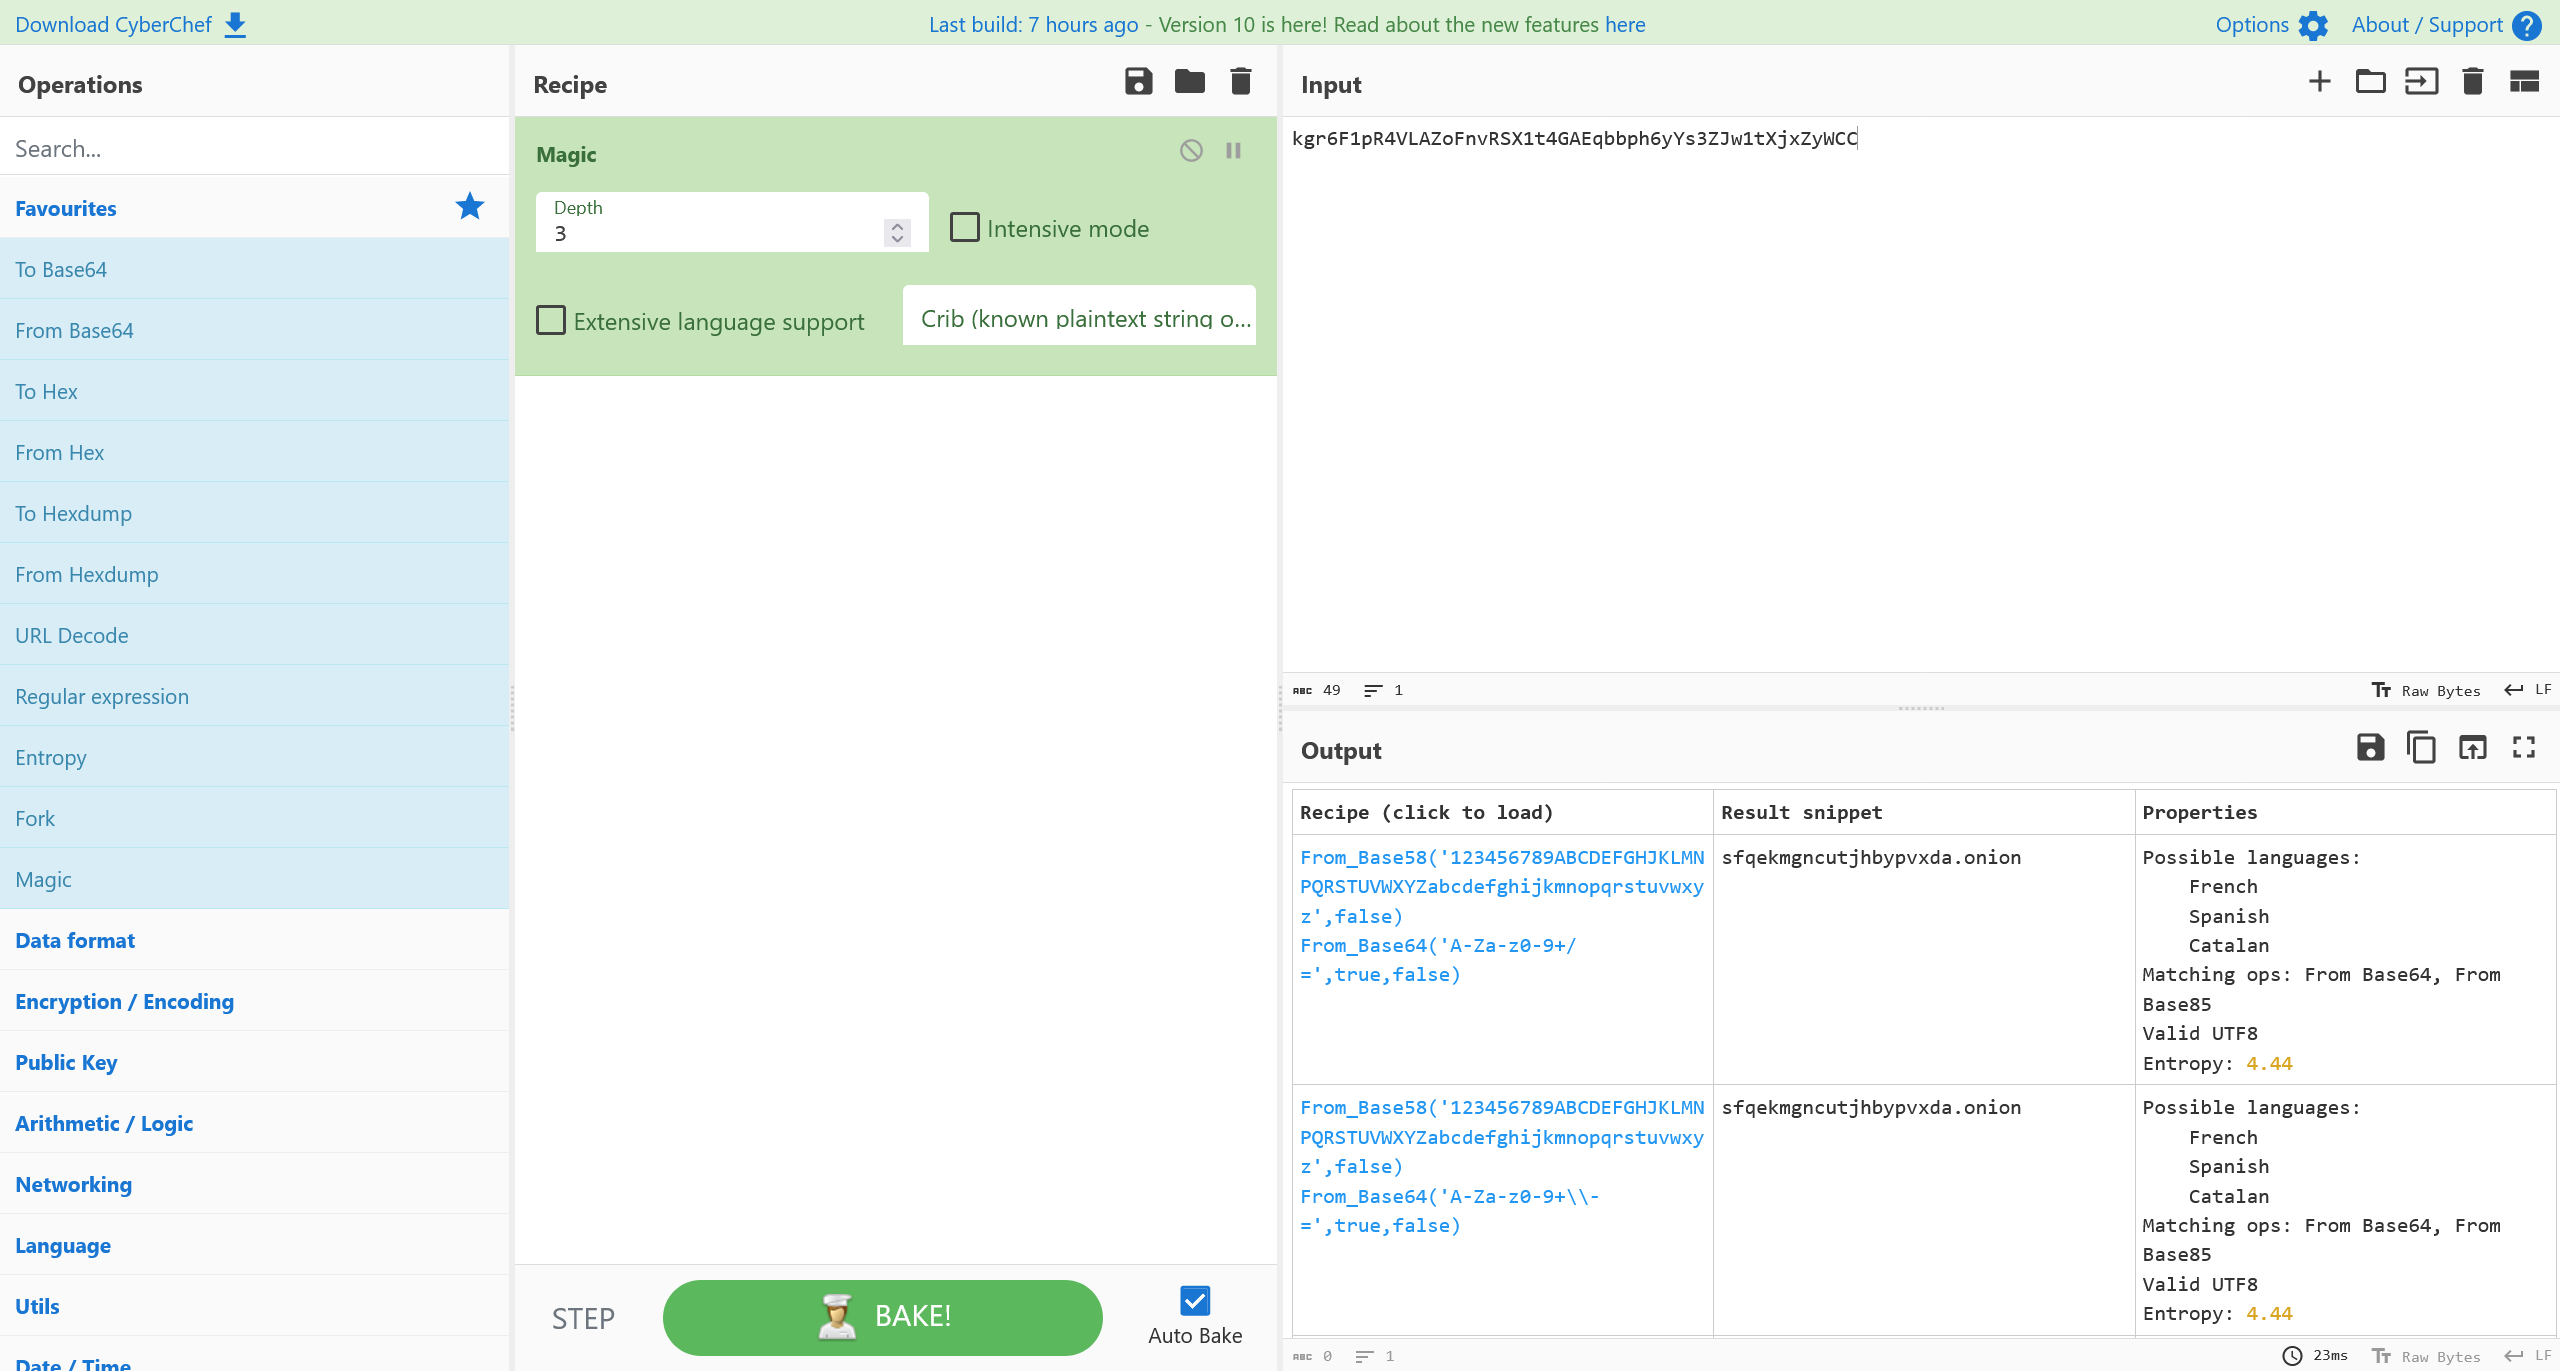Image resolution: width=2560 pixels, height=1371 pixels.
Task: Click the Options menu item
Action: tap(2270, 22)
